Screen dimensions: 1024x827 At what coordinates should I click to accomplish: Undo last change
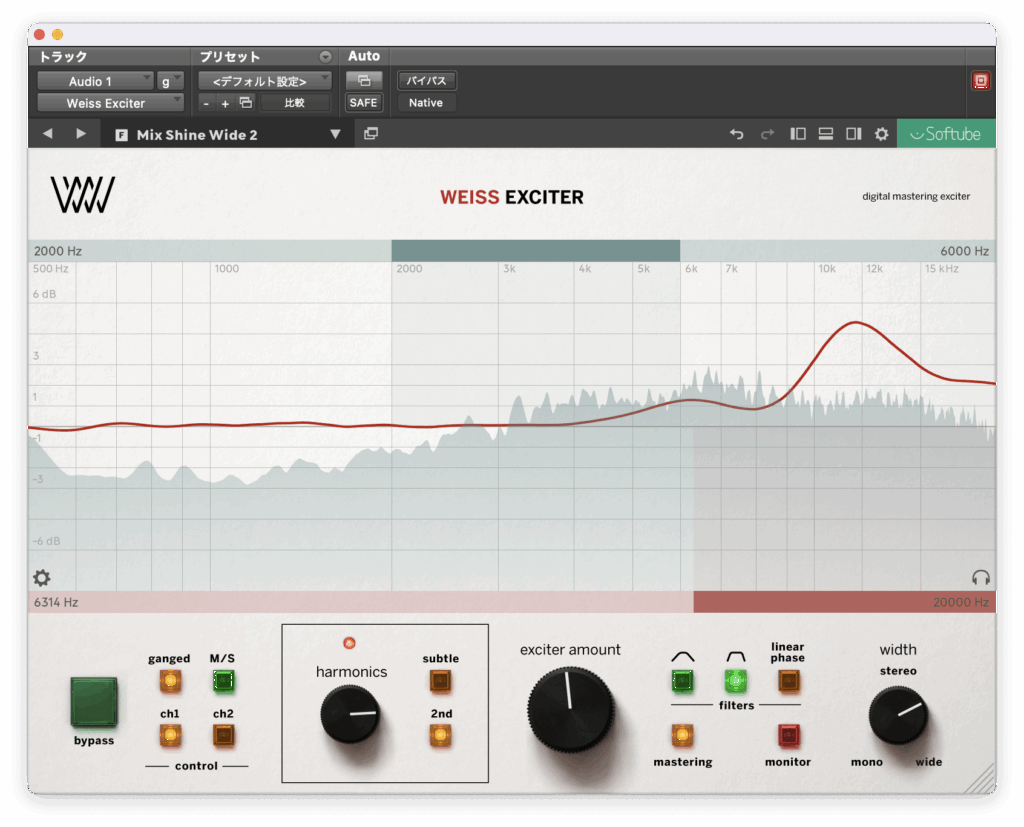tap(737, 134)
